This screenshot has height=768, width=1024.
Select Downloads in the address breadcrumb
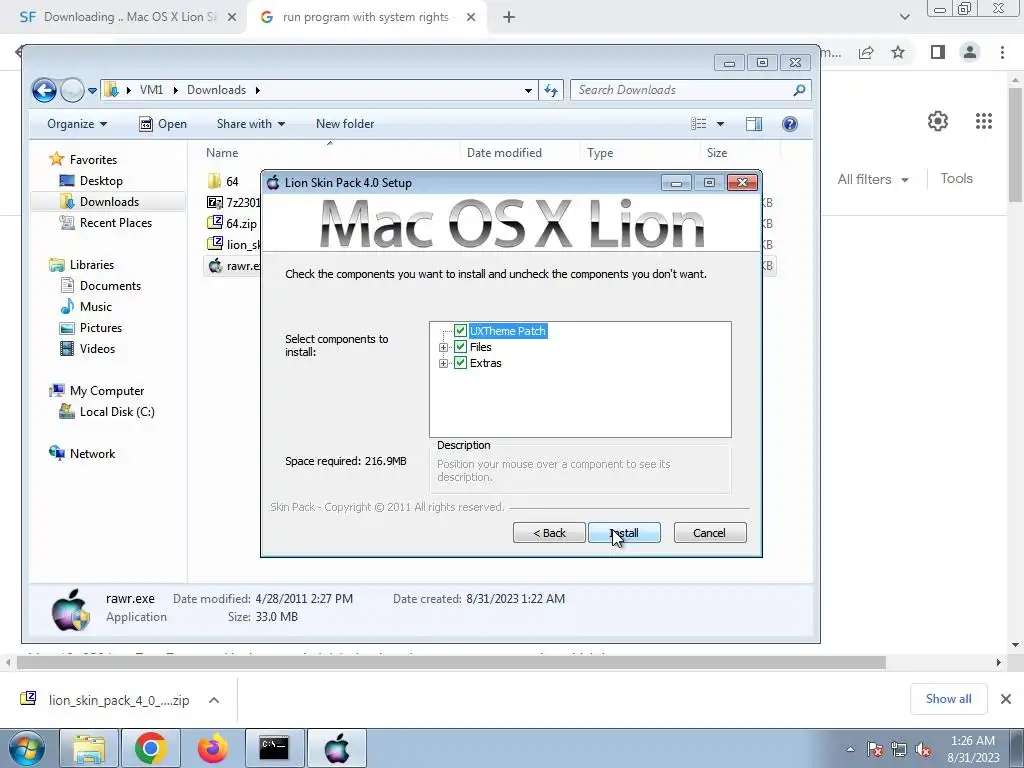pyautogui.click(x=216, y=90)
